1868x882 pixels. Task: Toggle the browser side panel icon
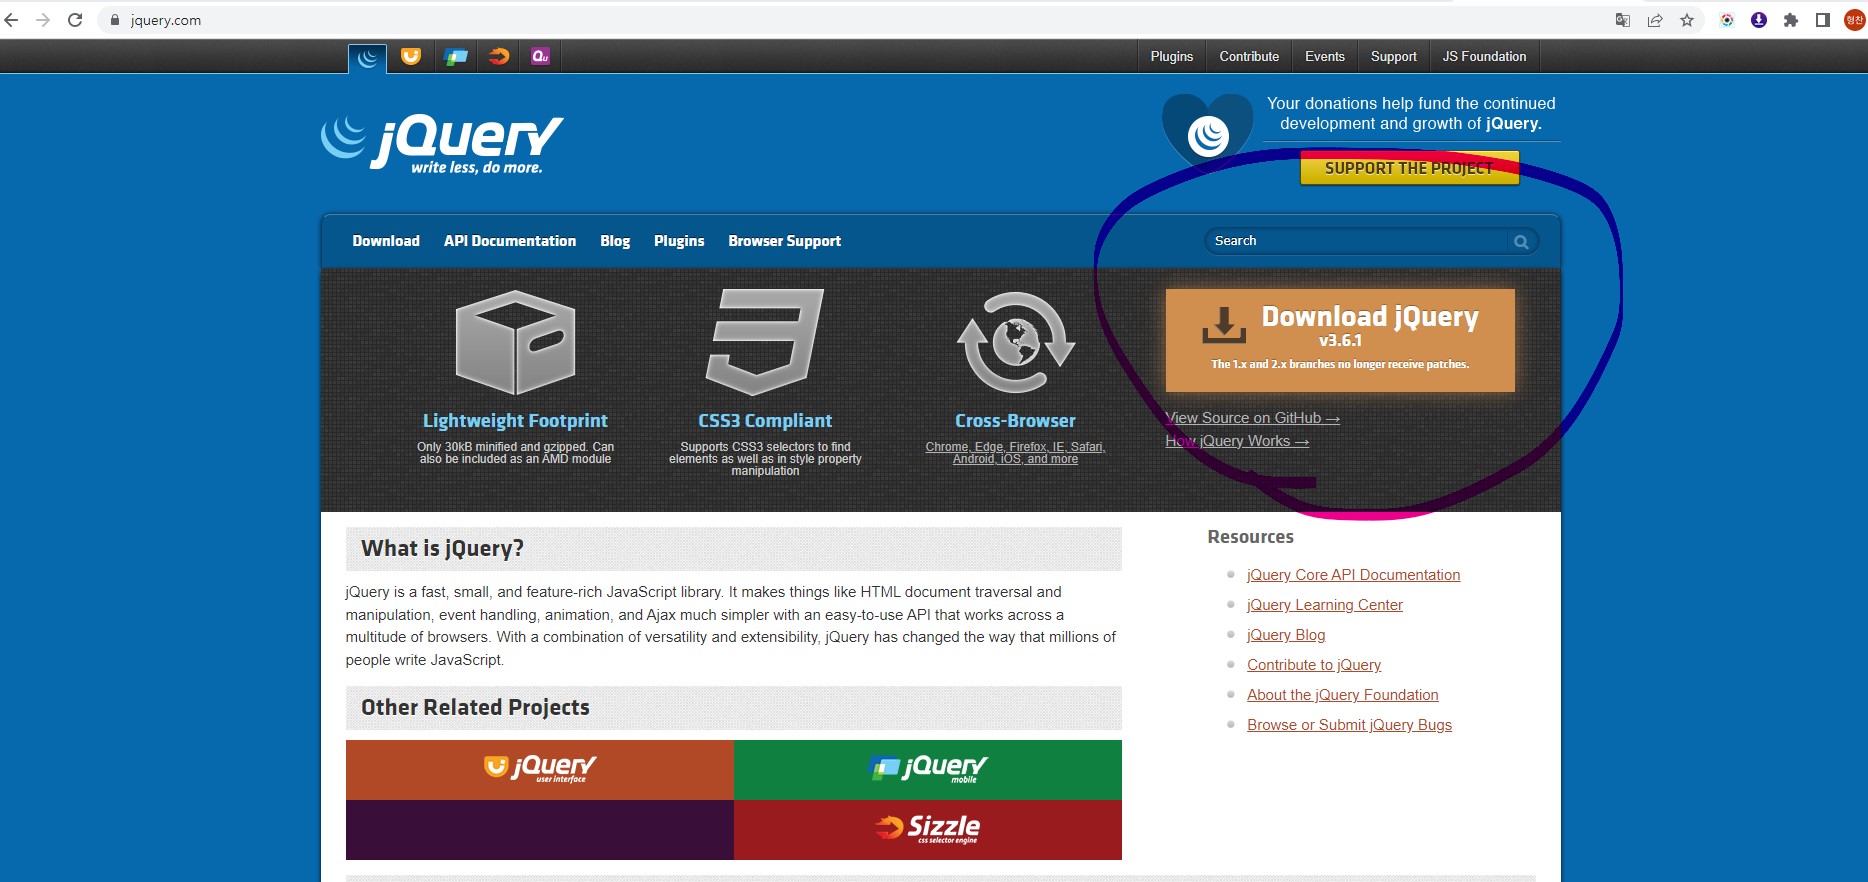(x=1823, y=20)
